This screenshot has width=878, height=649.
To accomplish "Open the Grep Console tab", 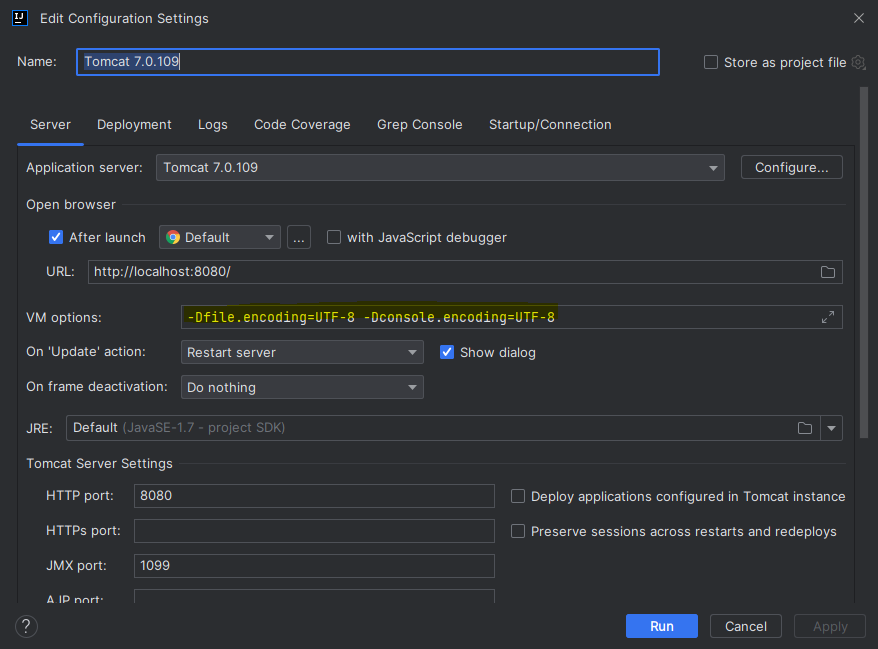I will point(419,124).
